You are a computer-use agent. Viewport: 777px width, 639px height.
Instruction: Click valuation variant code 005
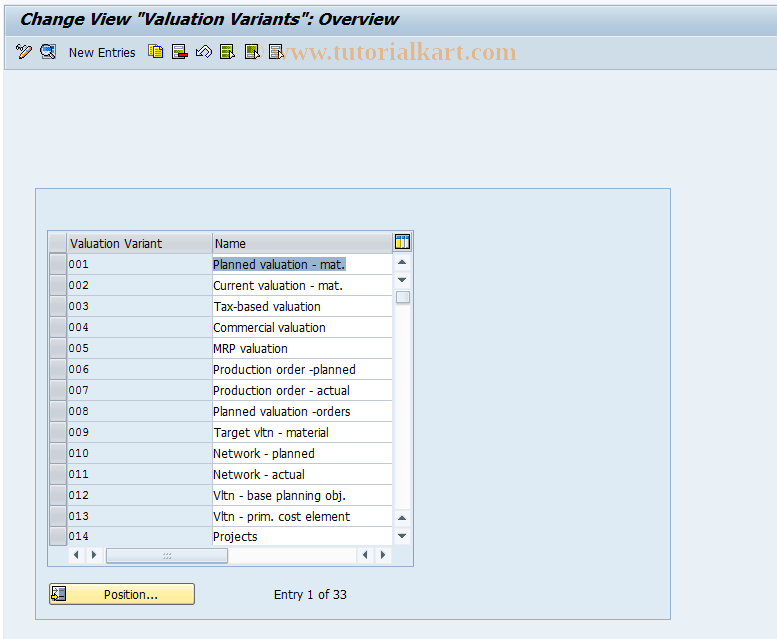(79, 348)
